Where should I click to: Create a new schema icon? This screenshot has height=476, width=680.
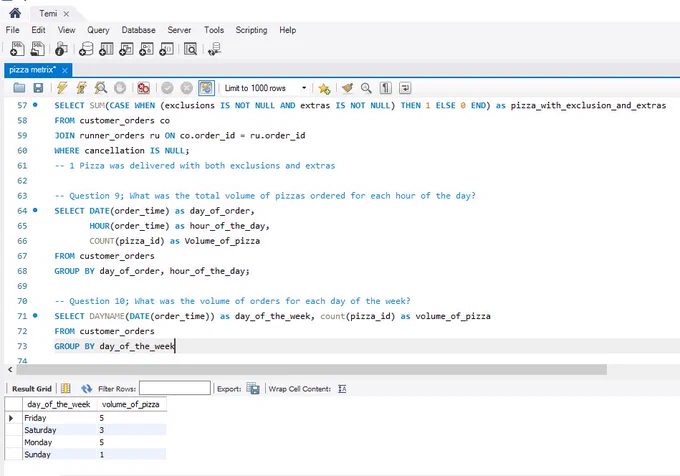click(86, 49)
